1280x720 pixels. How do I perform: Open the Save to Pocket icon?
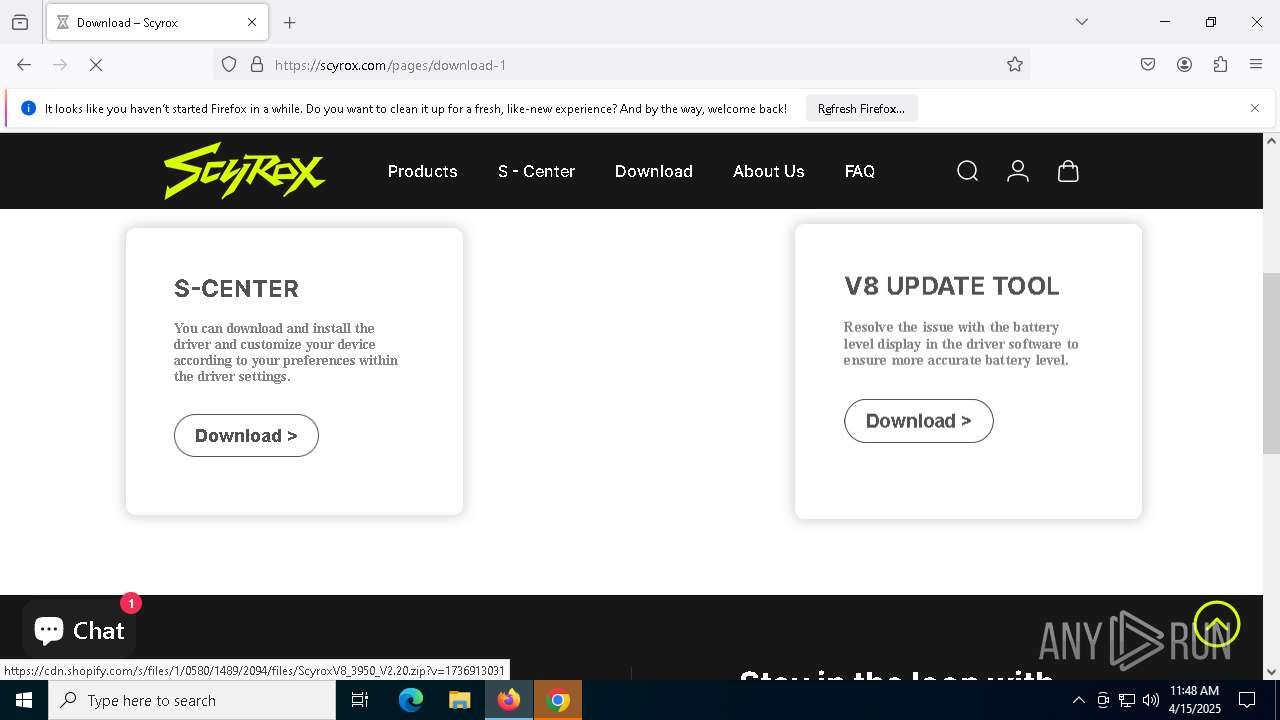1148,65
